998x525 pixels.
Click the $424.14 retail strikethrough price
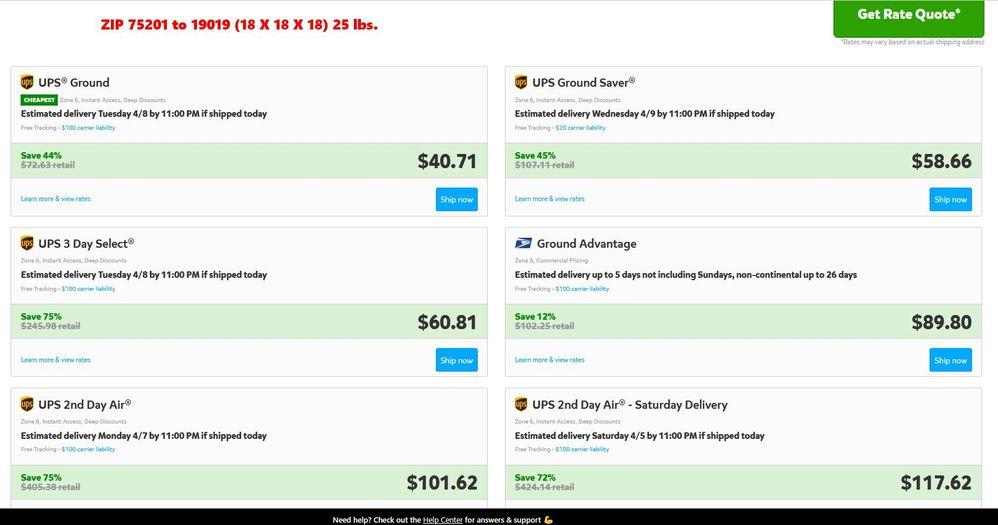pos(544,487)
